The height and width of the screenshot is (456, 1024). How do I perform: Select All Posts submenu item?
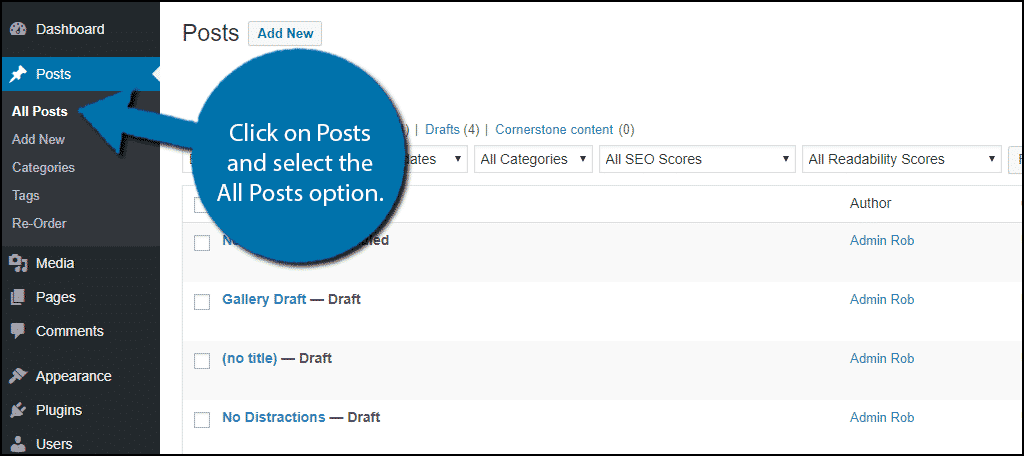(40, 112)
